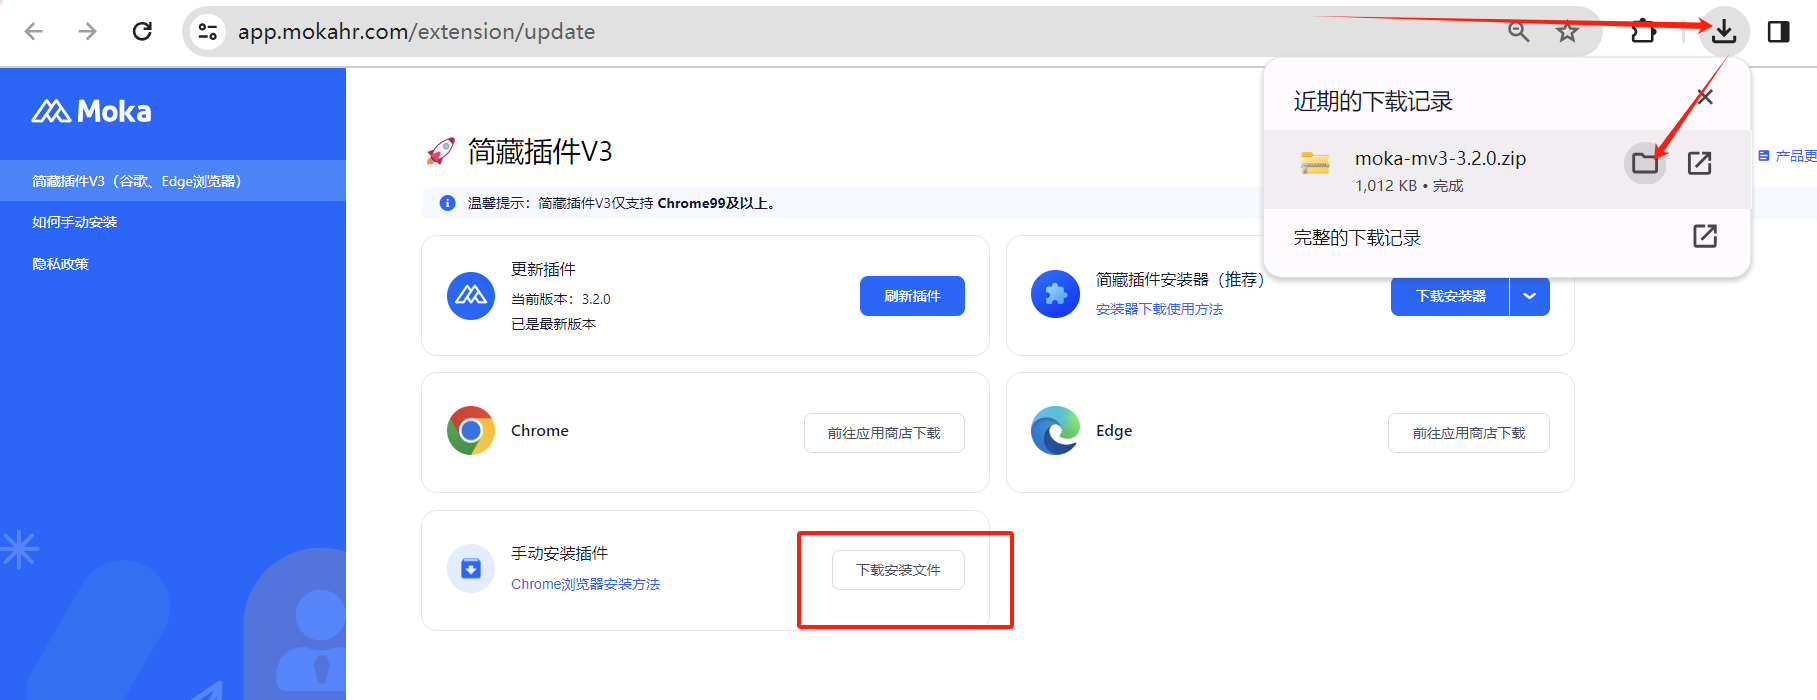Click Chrome's 前往应用商店下载 button
Viewport: 1817px width, 700px height.
tap(884, 433)
